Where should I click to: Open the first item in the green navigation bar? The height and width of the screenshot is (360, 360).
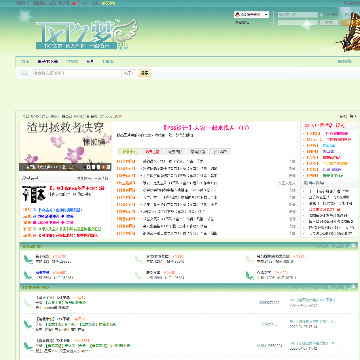pos(25,62)
